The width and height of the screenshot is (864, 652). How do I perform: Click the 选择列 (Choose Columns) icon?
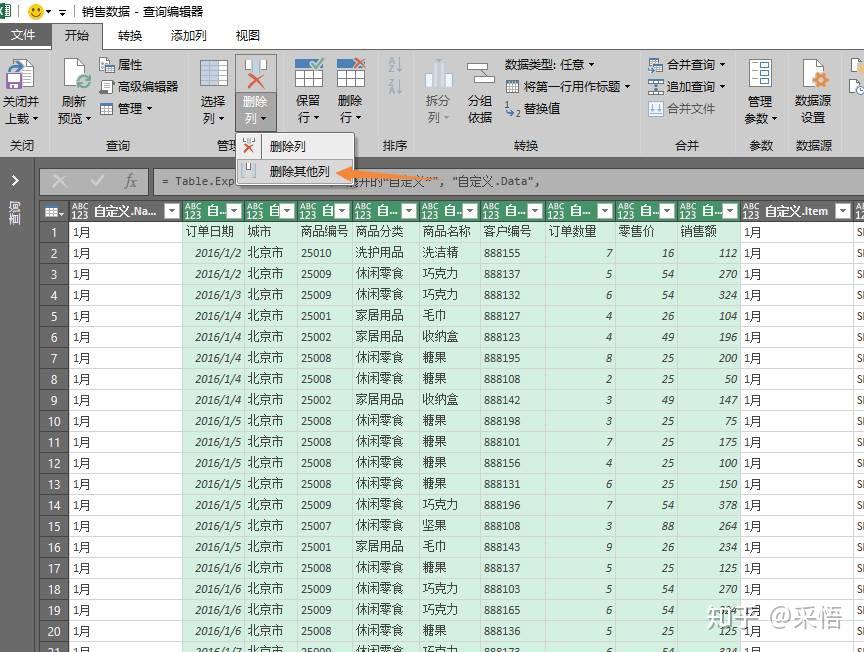click(x=214, y=73)
